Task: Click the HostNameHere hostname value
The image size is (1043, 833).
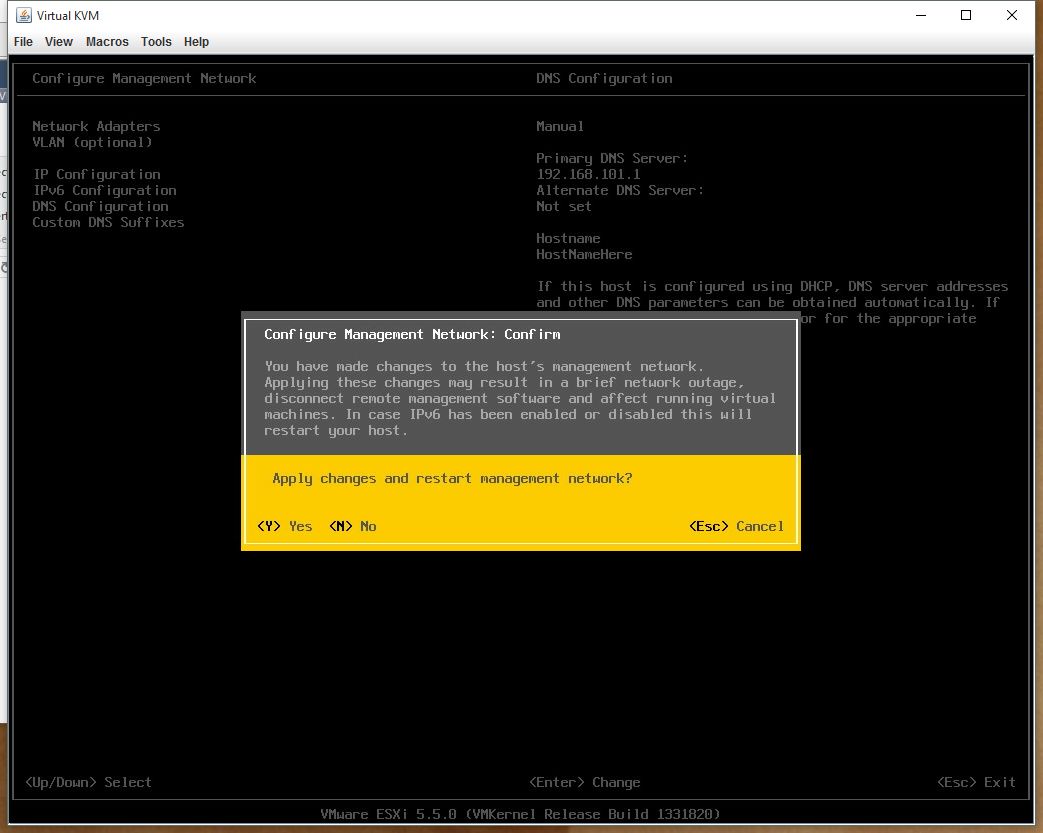Action: tap(584, 254)
